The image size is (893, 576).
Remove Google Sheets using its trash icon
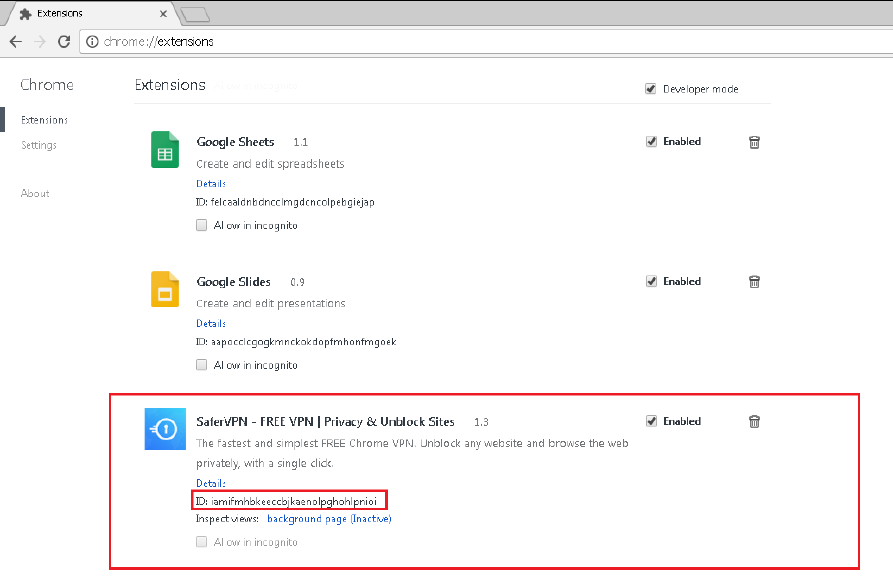754,142
